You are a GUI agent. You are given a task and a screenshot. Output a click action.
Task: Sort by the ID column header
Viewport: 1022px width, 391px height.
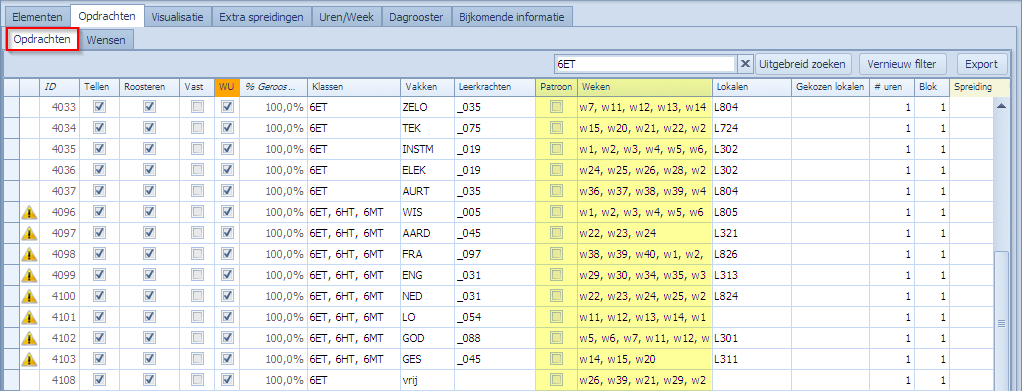[60, 87]
